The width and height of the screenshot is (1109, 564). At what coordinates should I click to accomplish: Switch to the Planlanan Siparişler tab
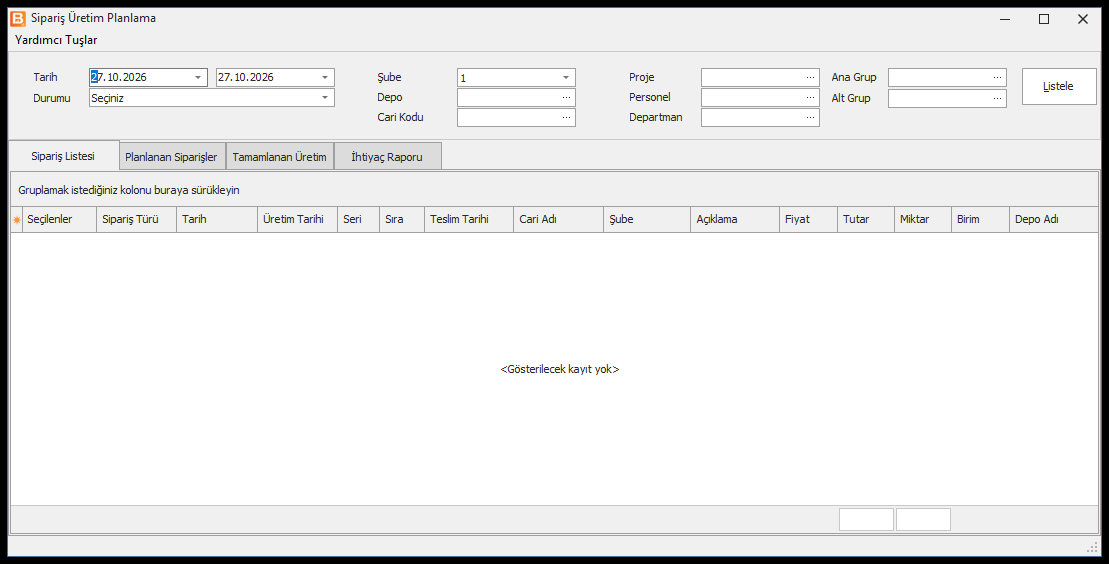pos(171,157)
